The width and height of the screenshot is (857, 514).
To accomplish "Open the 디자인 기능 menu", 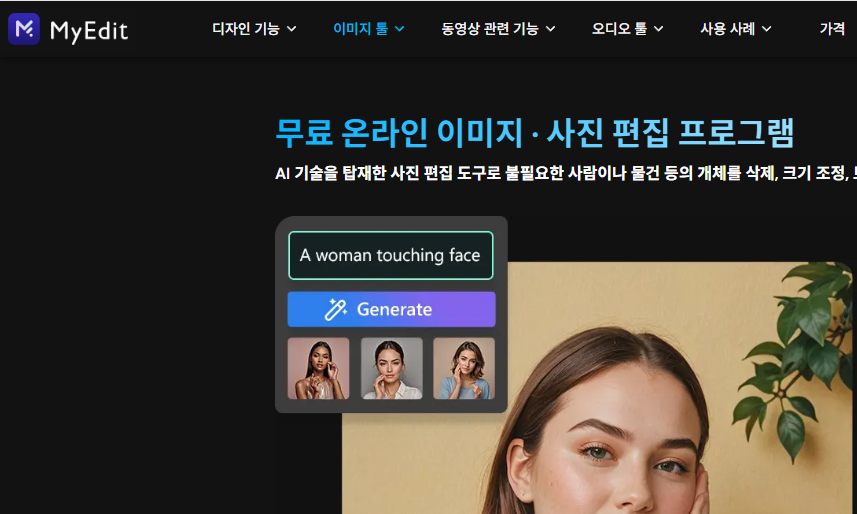I will [x=246, y=28].
